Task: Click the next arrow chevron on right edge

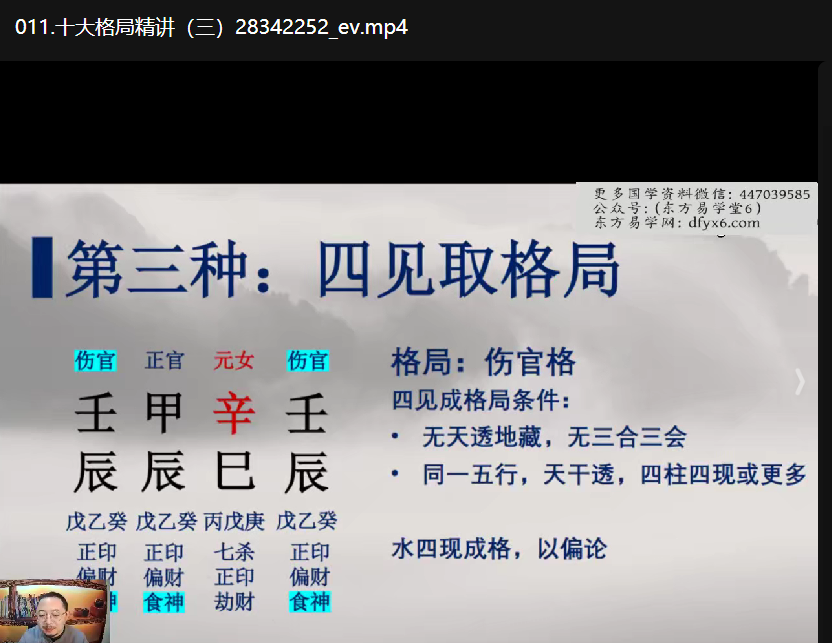Action: pos(799,381)
